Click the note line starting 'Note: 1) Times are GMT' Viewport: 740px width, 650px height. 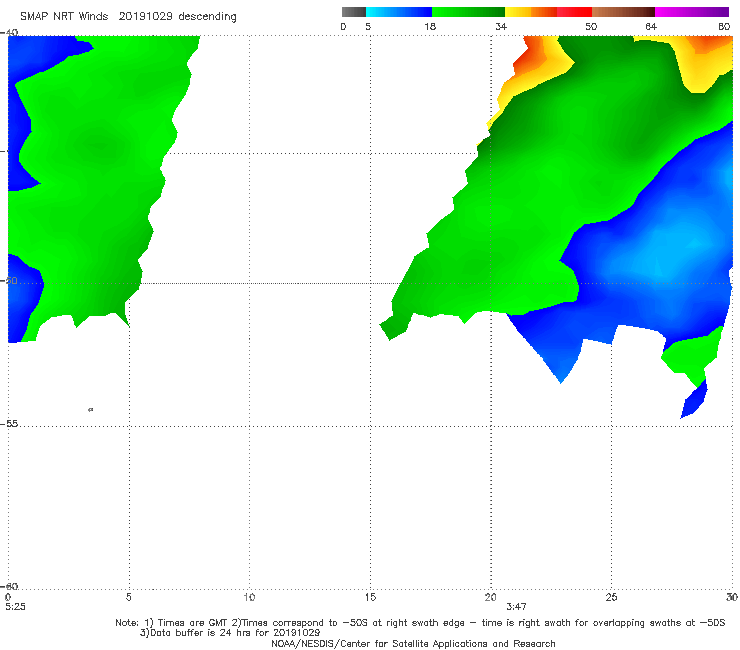420,623
